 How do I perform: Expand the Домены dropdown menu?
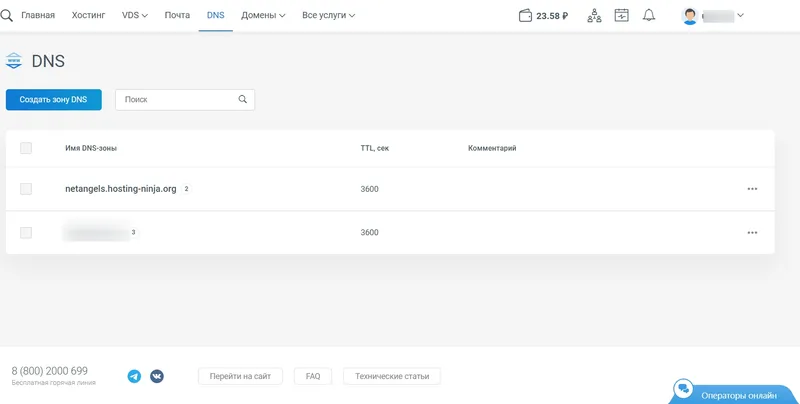[263, 15]
